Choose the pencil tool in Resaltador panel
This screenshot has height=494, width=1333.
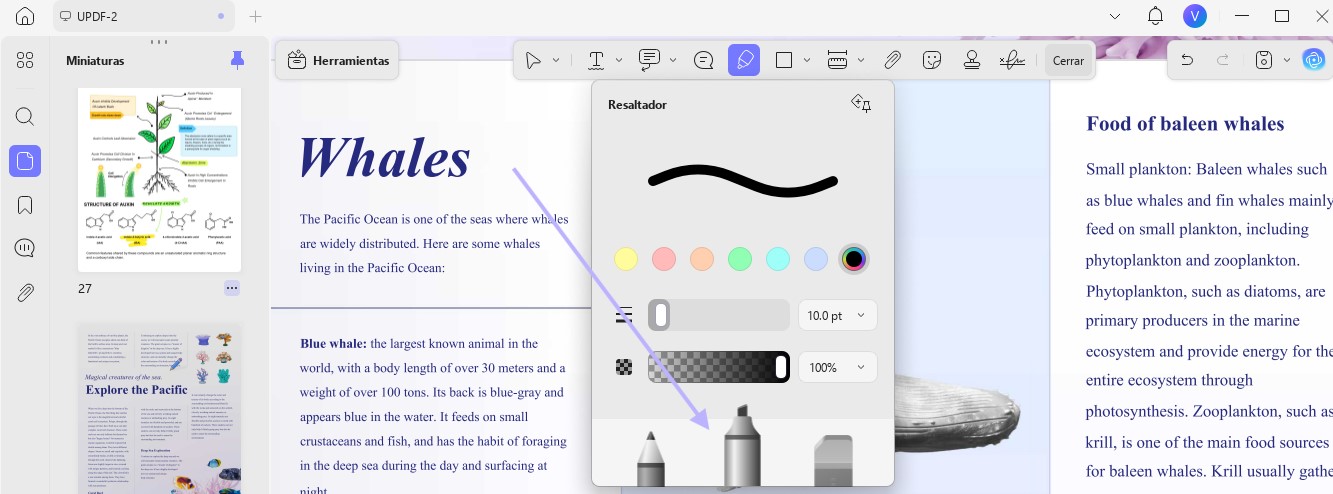(651, 458)
